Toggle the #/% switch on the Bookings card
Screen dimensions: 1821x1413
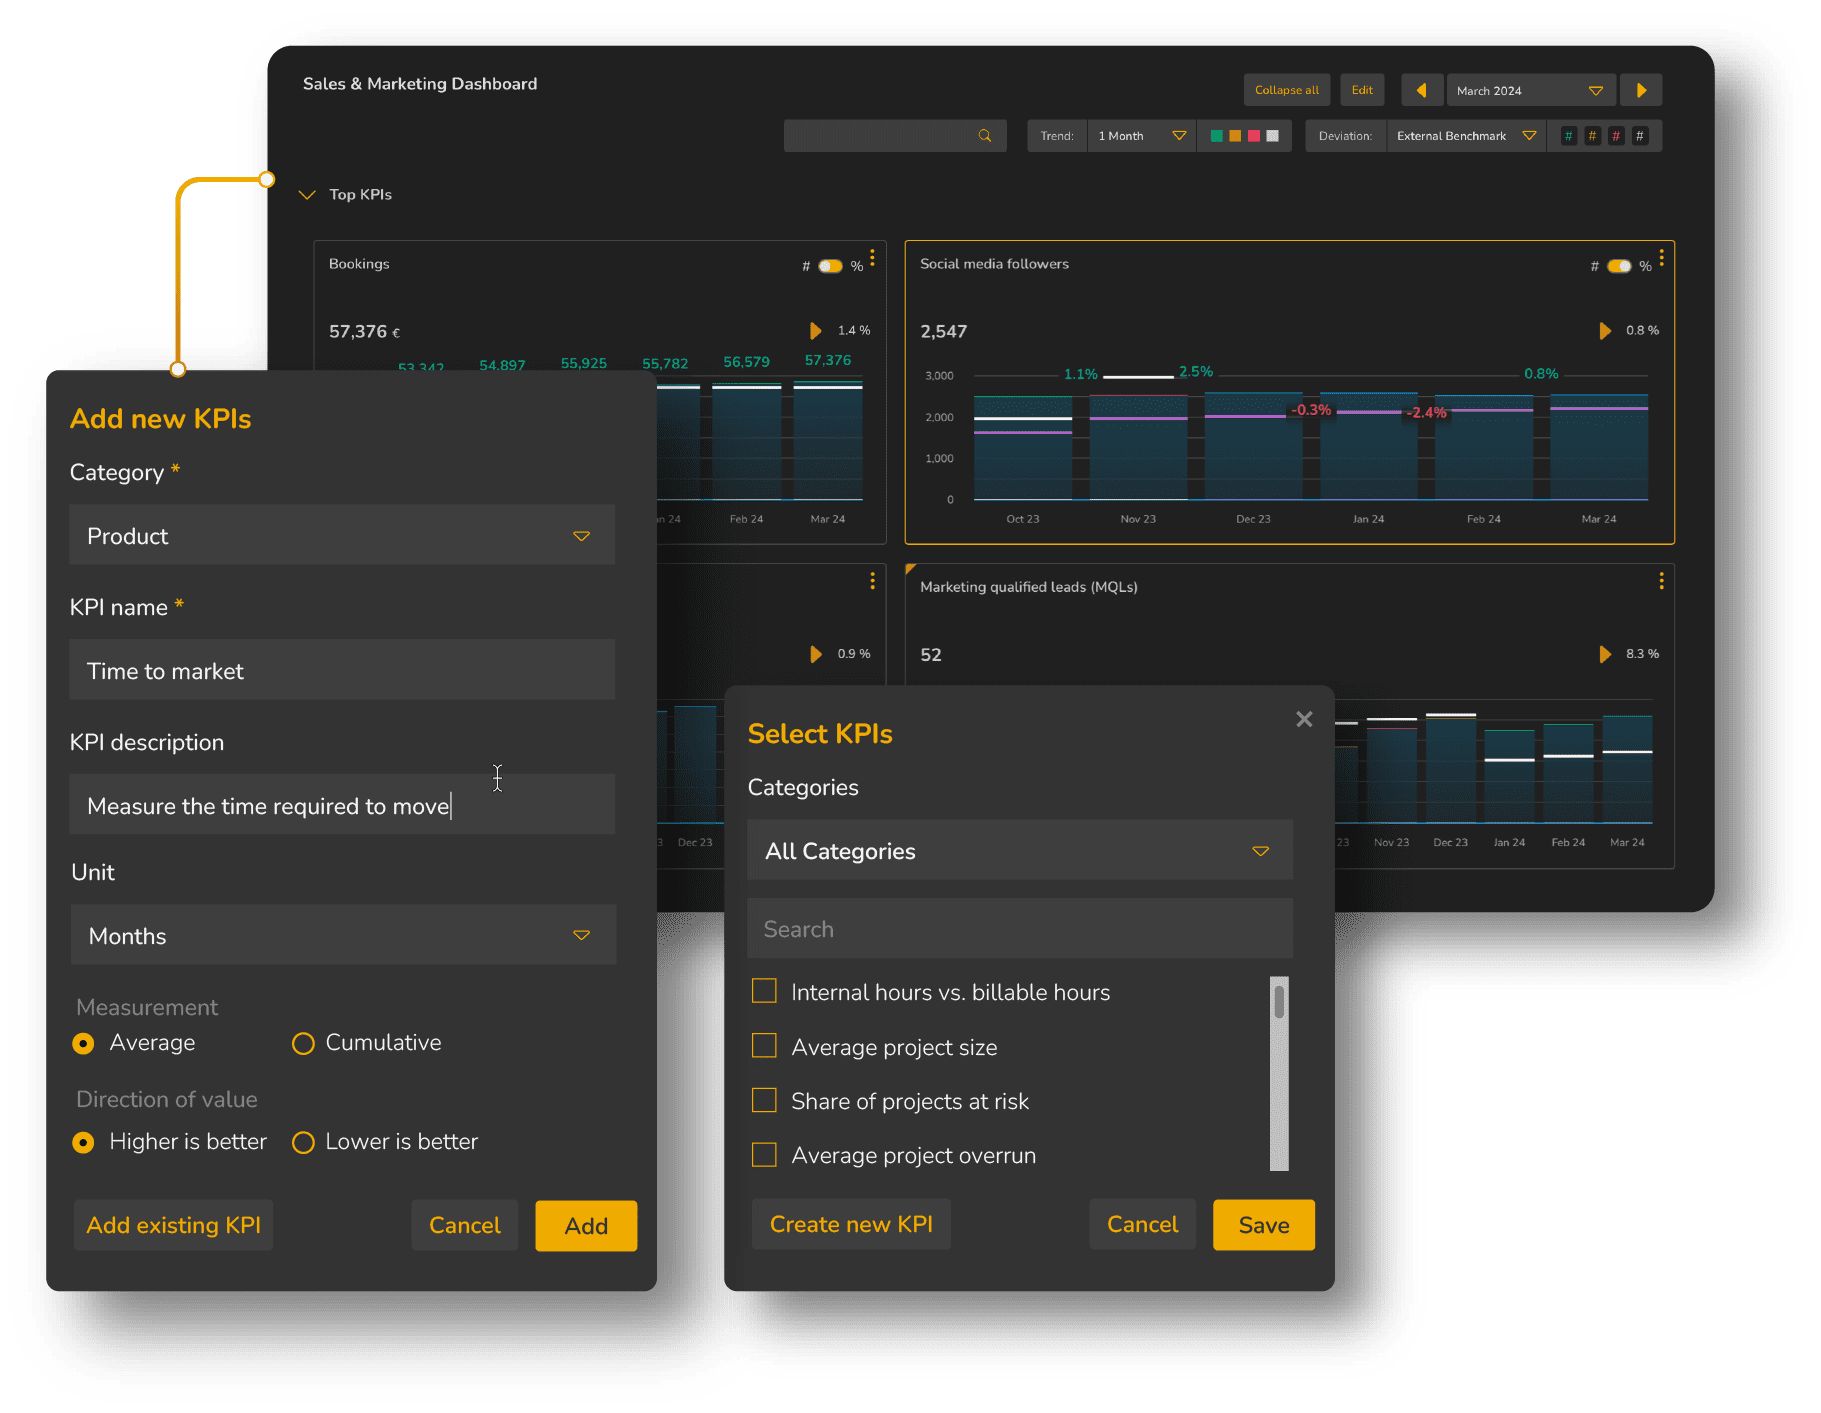[830, 265]
